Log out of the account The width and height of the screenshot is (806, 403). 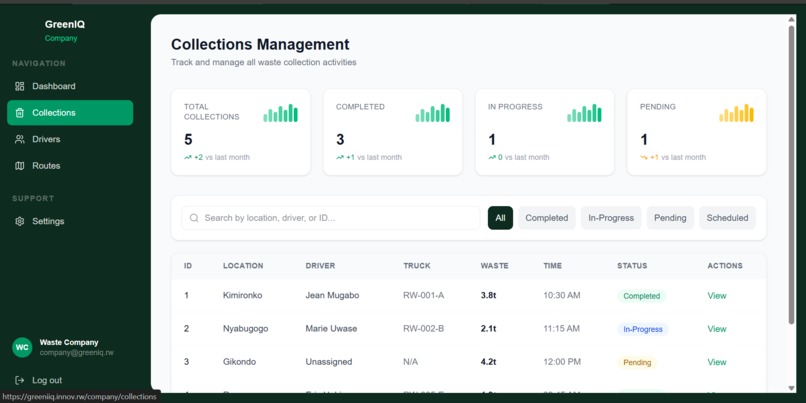coord(39,380)
